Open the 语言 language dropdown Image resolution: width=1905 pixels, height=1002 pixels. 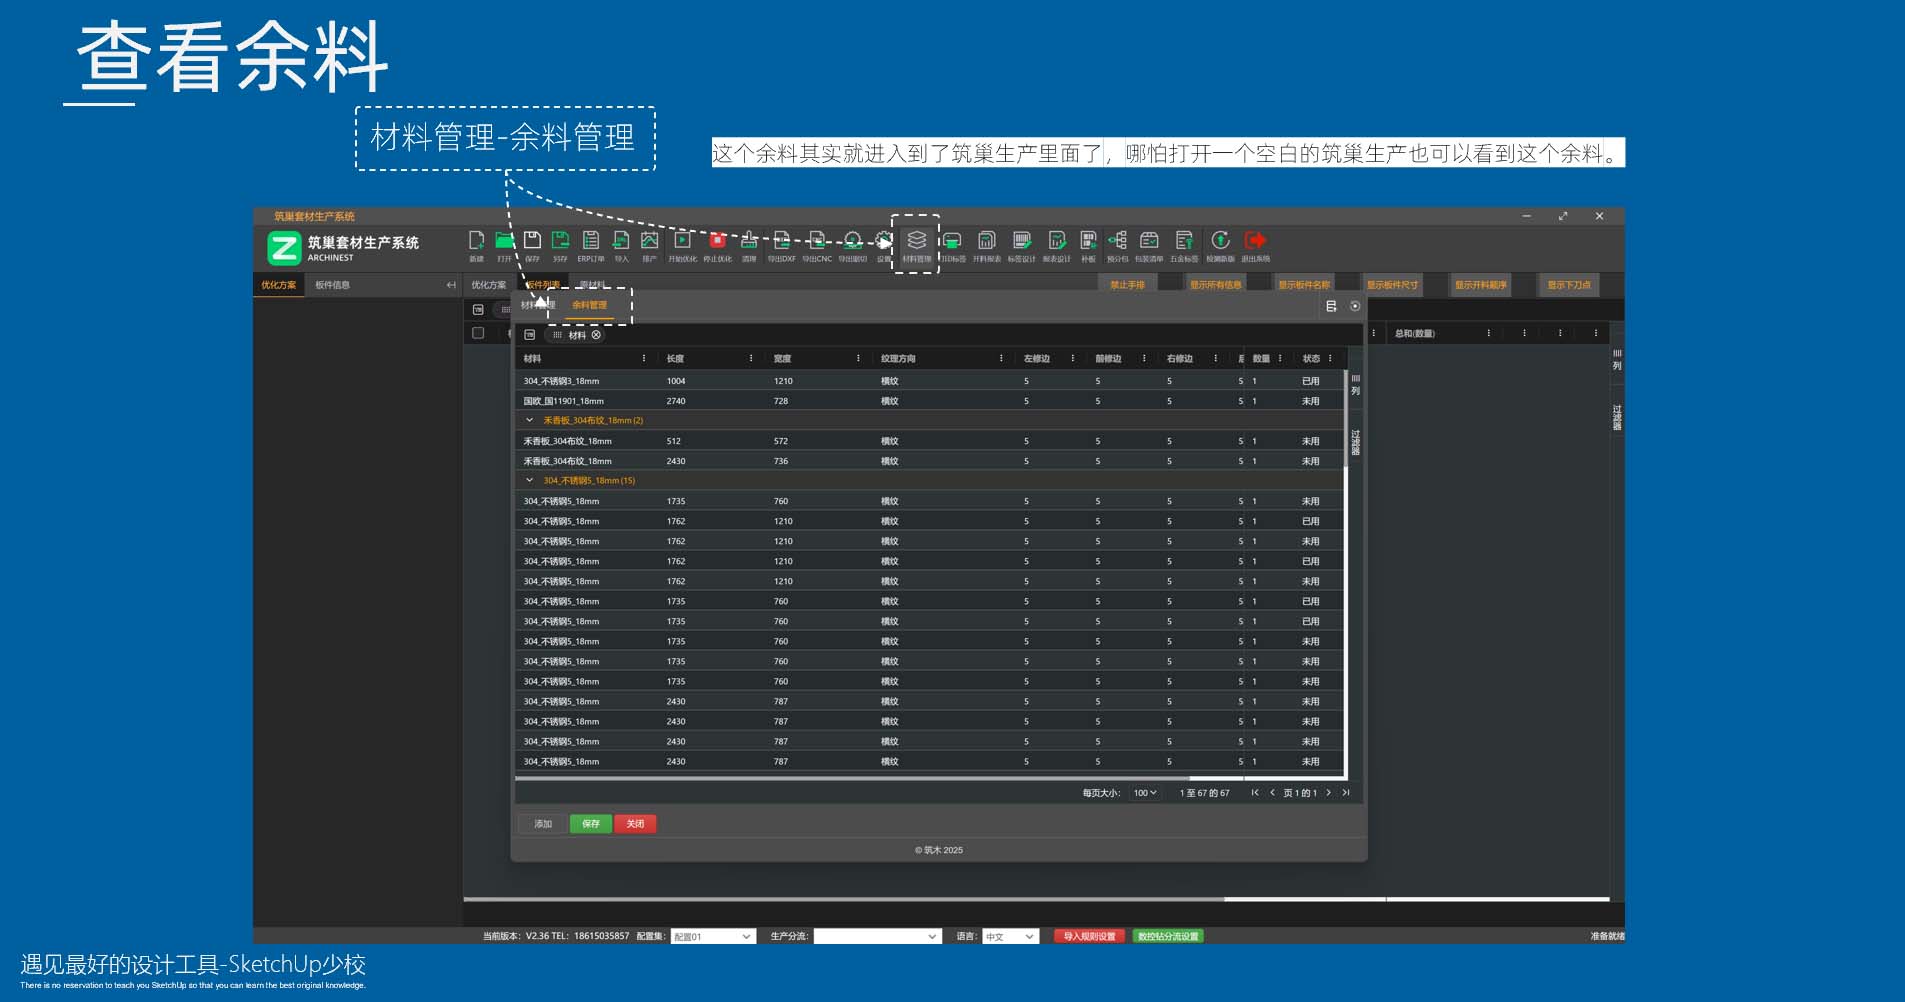[x=1009, y=937]
